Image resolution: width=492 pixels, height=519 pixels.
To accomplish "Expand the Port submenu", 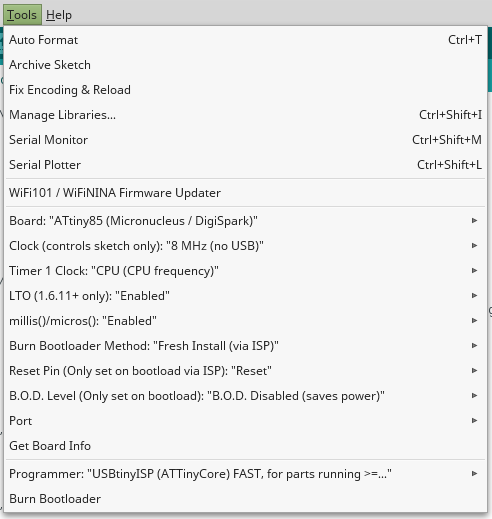I will tap(245, 421).
